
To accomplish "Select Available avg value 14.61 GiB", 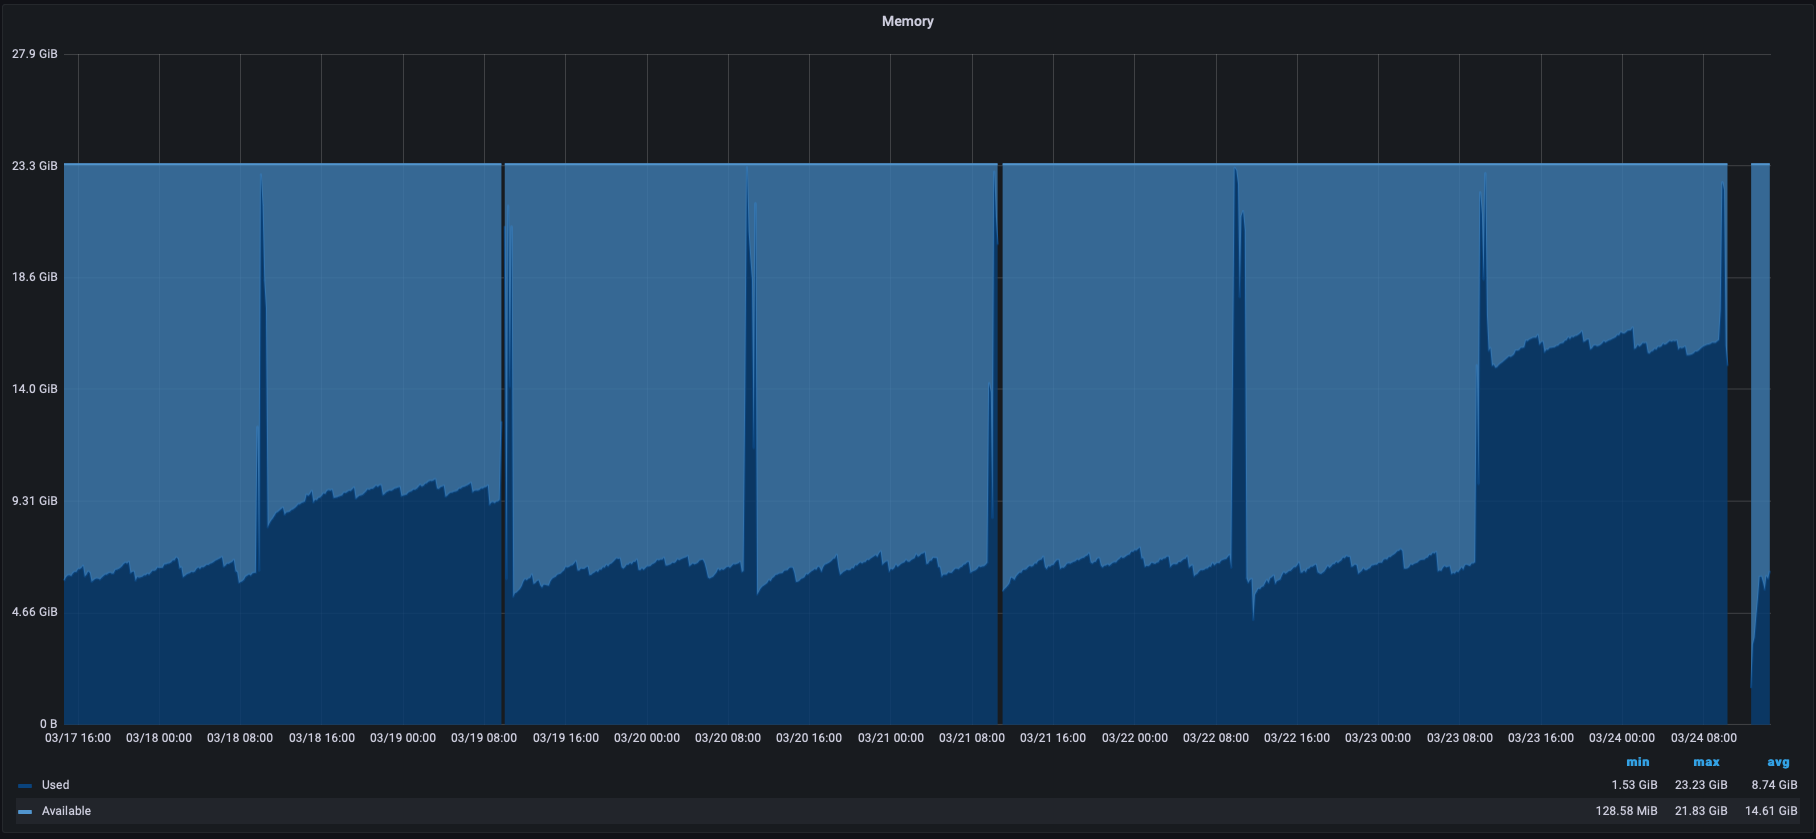I will tap(1771, 811).
